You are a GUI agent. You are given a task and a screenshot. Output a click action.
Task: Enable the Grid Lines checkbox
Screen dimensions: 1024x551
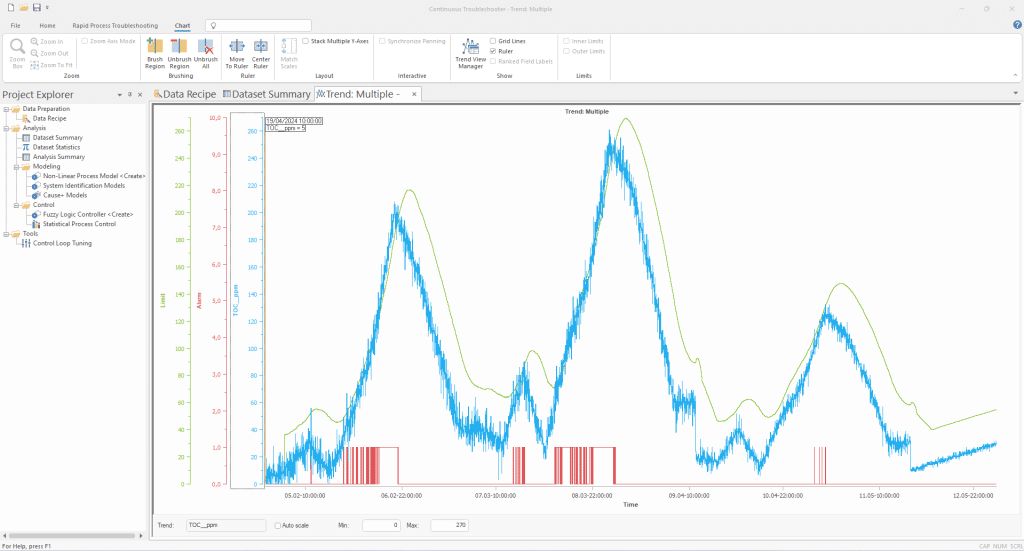492,41
